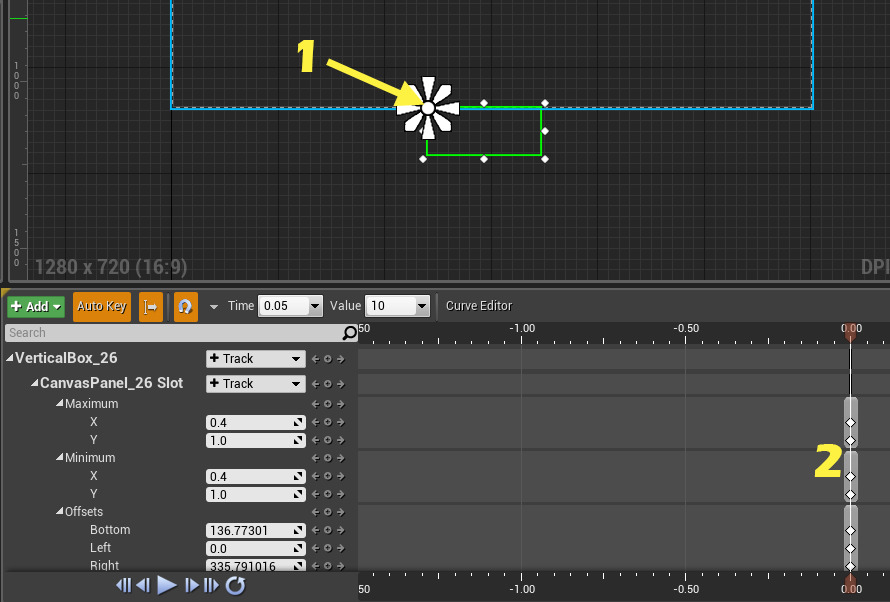Add a key on the Maximum X track
890x602 pixels.
[x=327, y=422]
